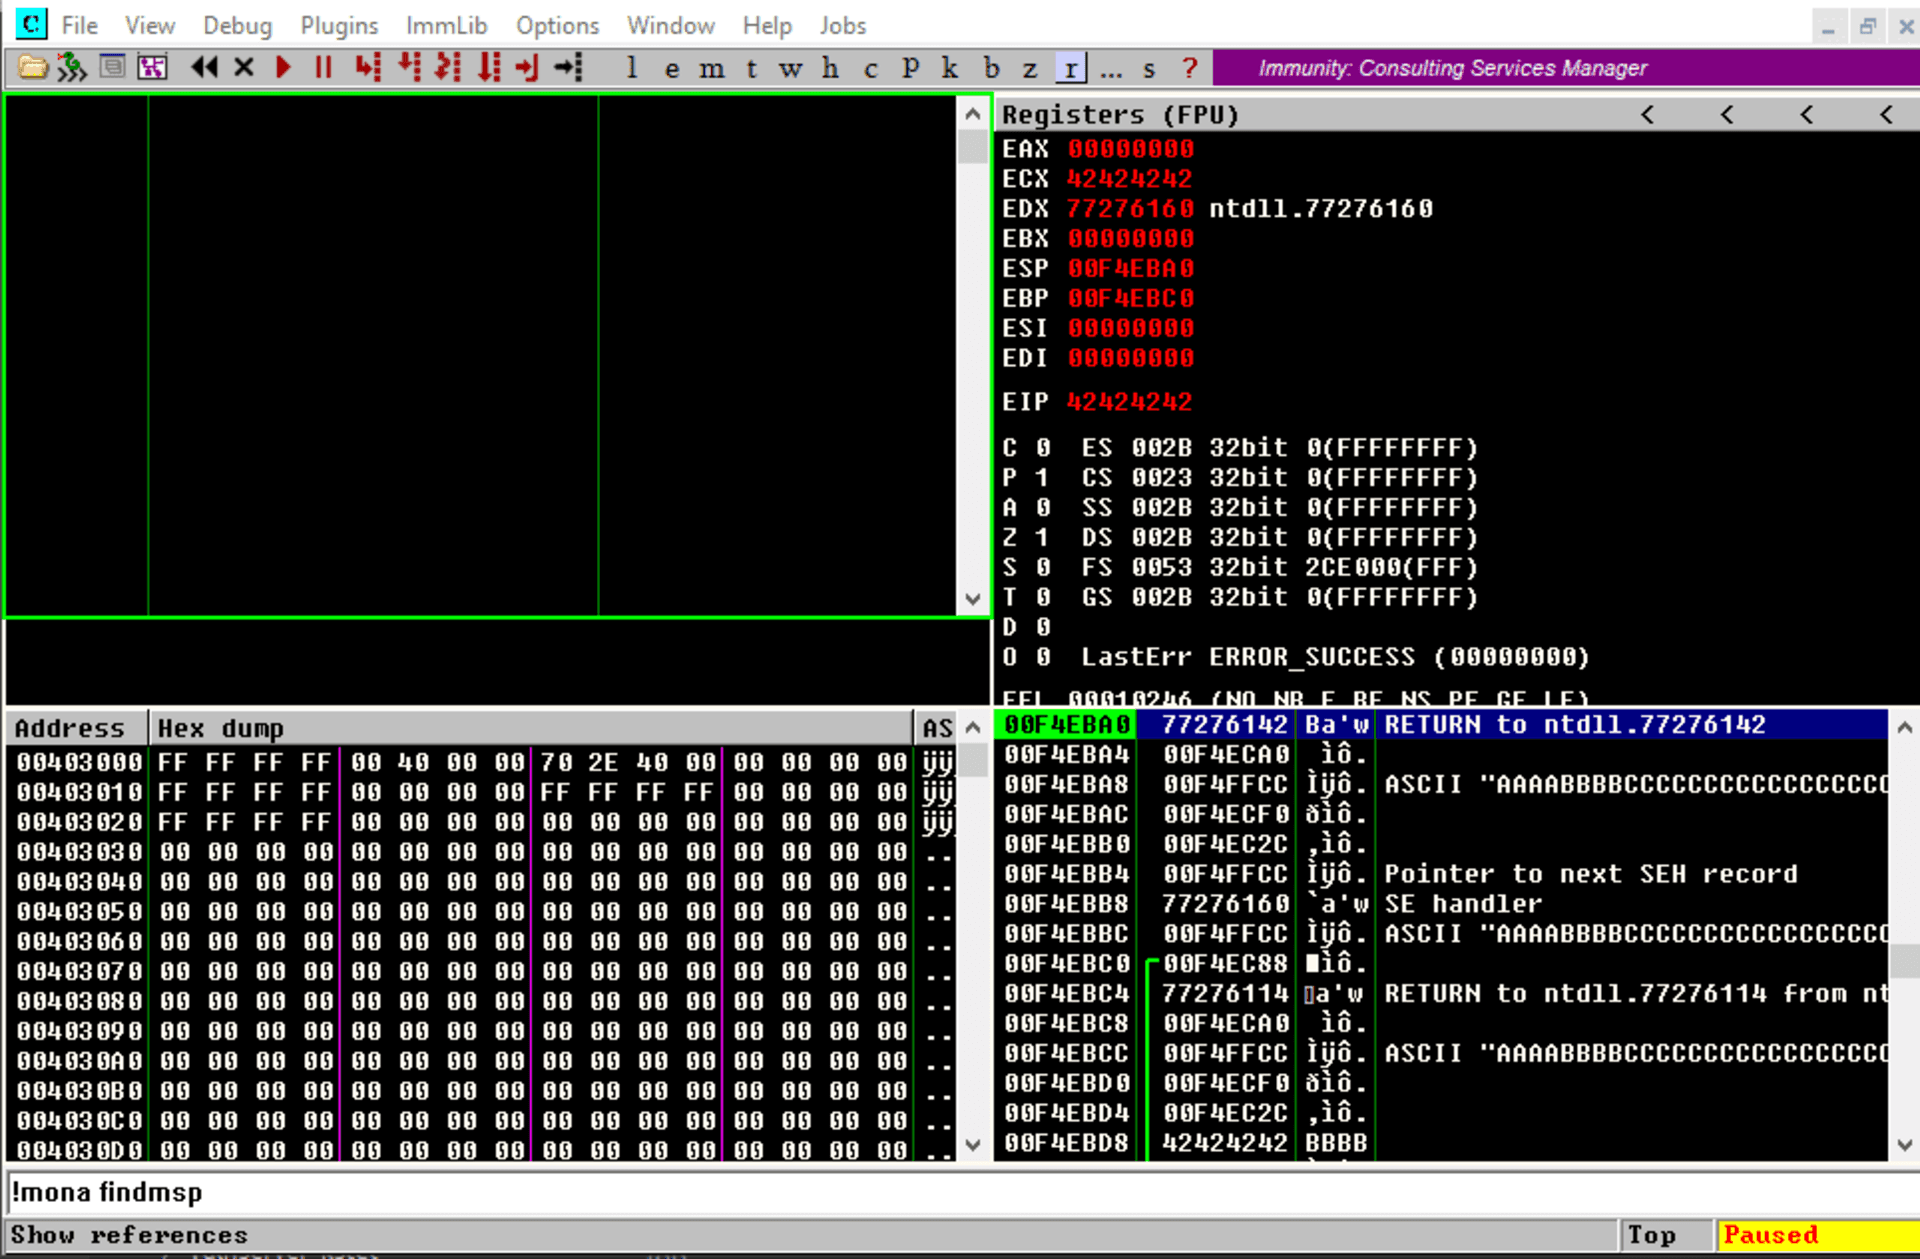Screen dimensions: 1920x1259
Task: Select the ECX register value
Action: pos(1129,179)
